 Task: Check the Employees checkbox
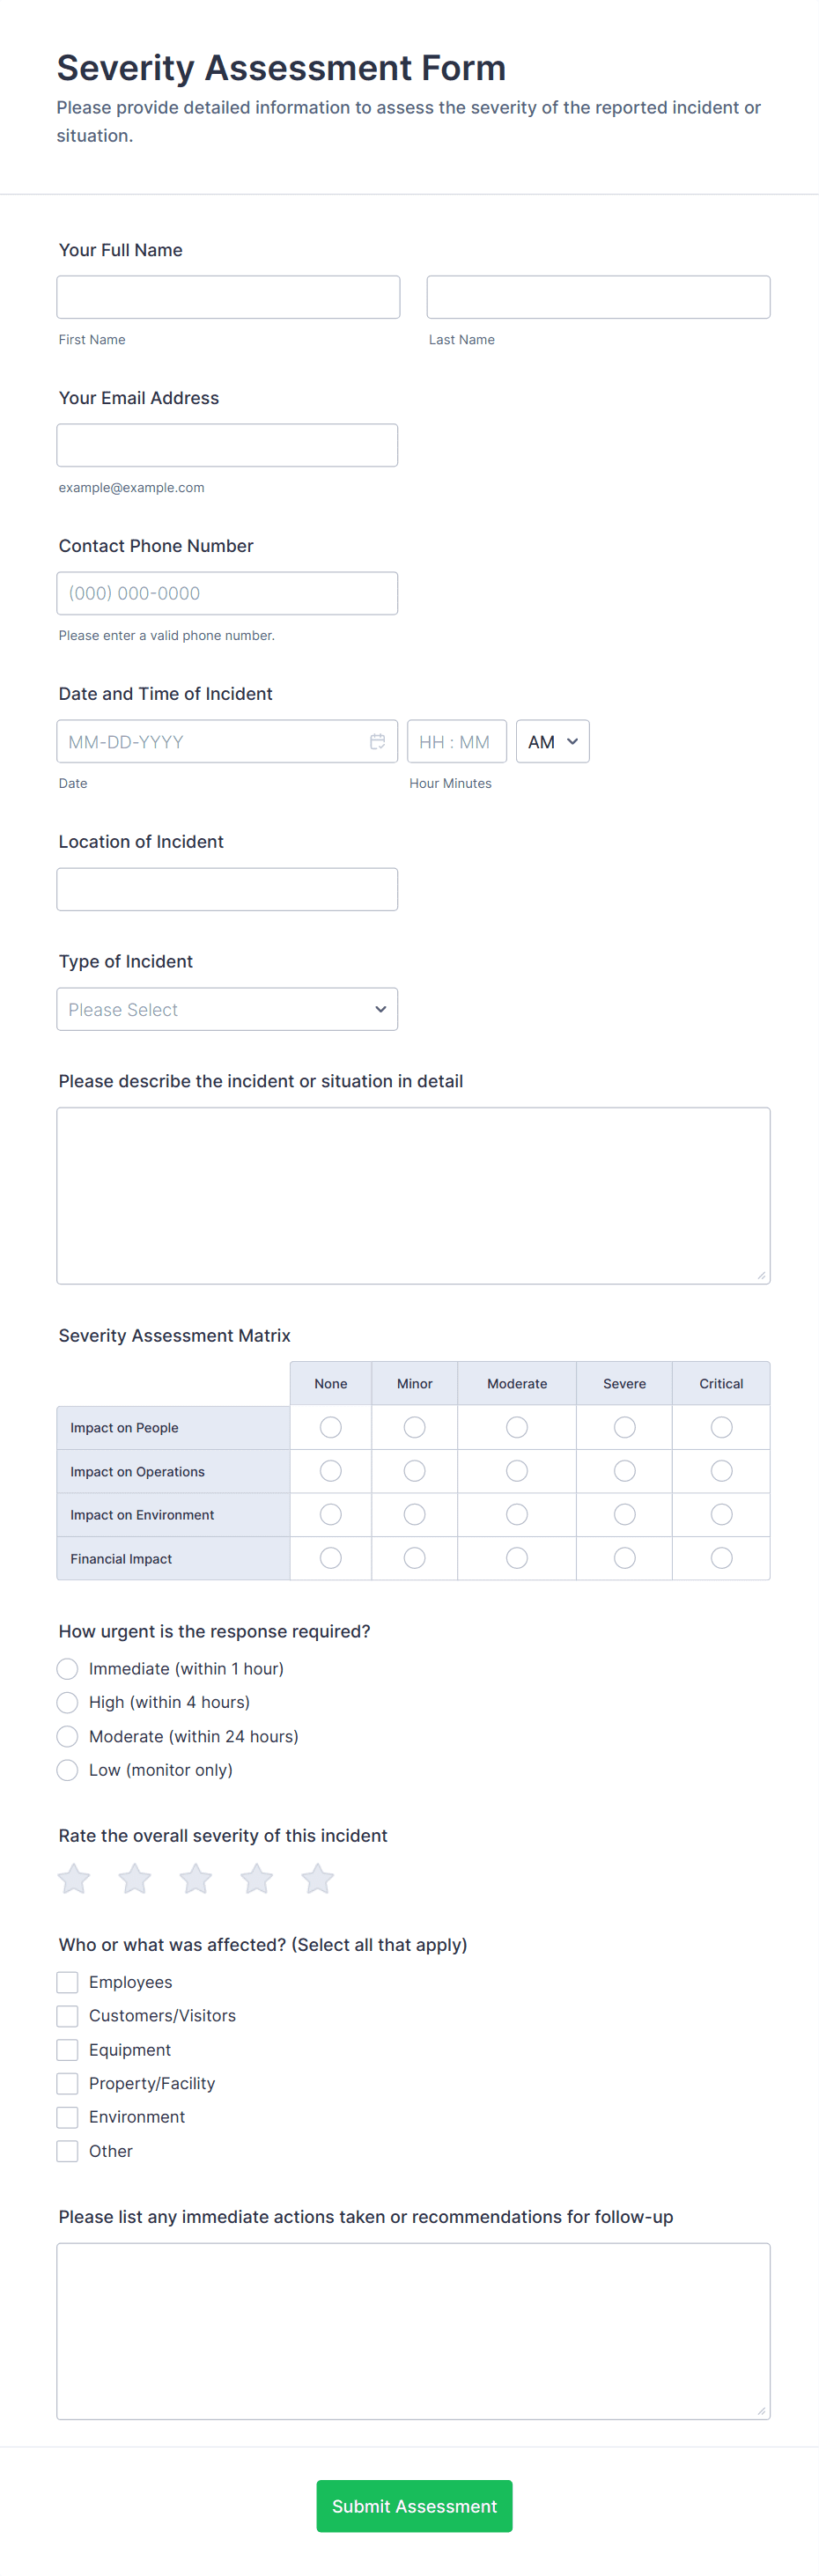point(68,1982)
